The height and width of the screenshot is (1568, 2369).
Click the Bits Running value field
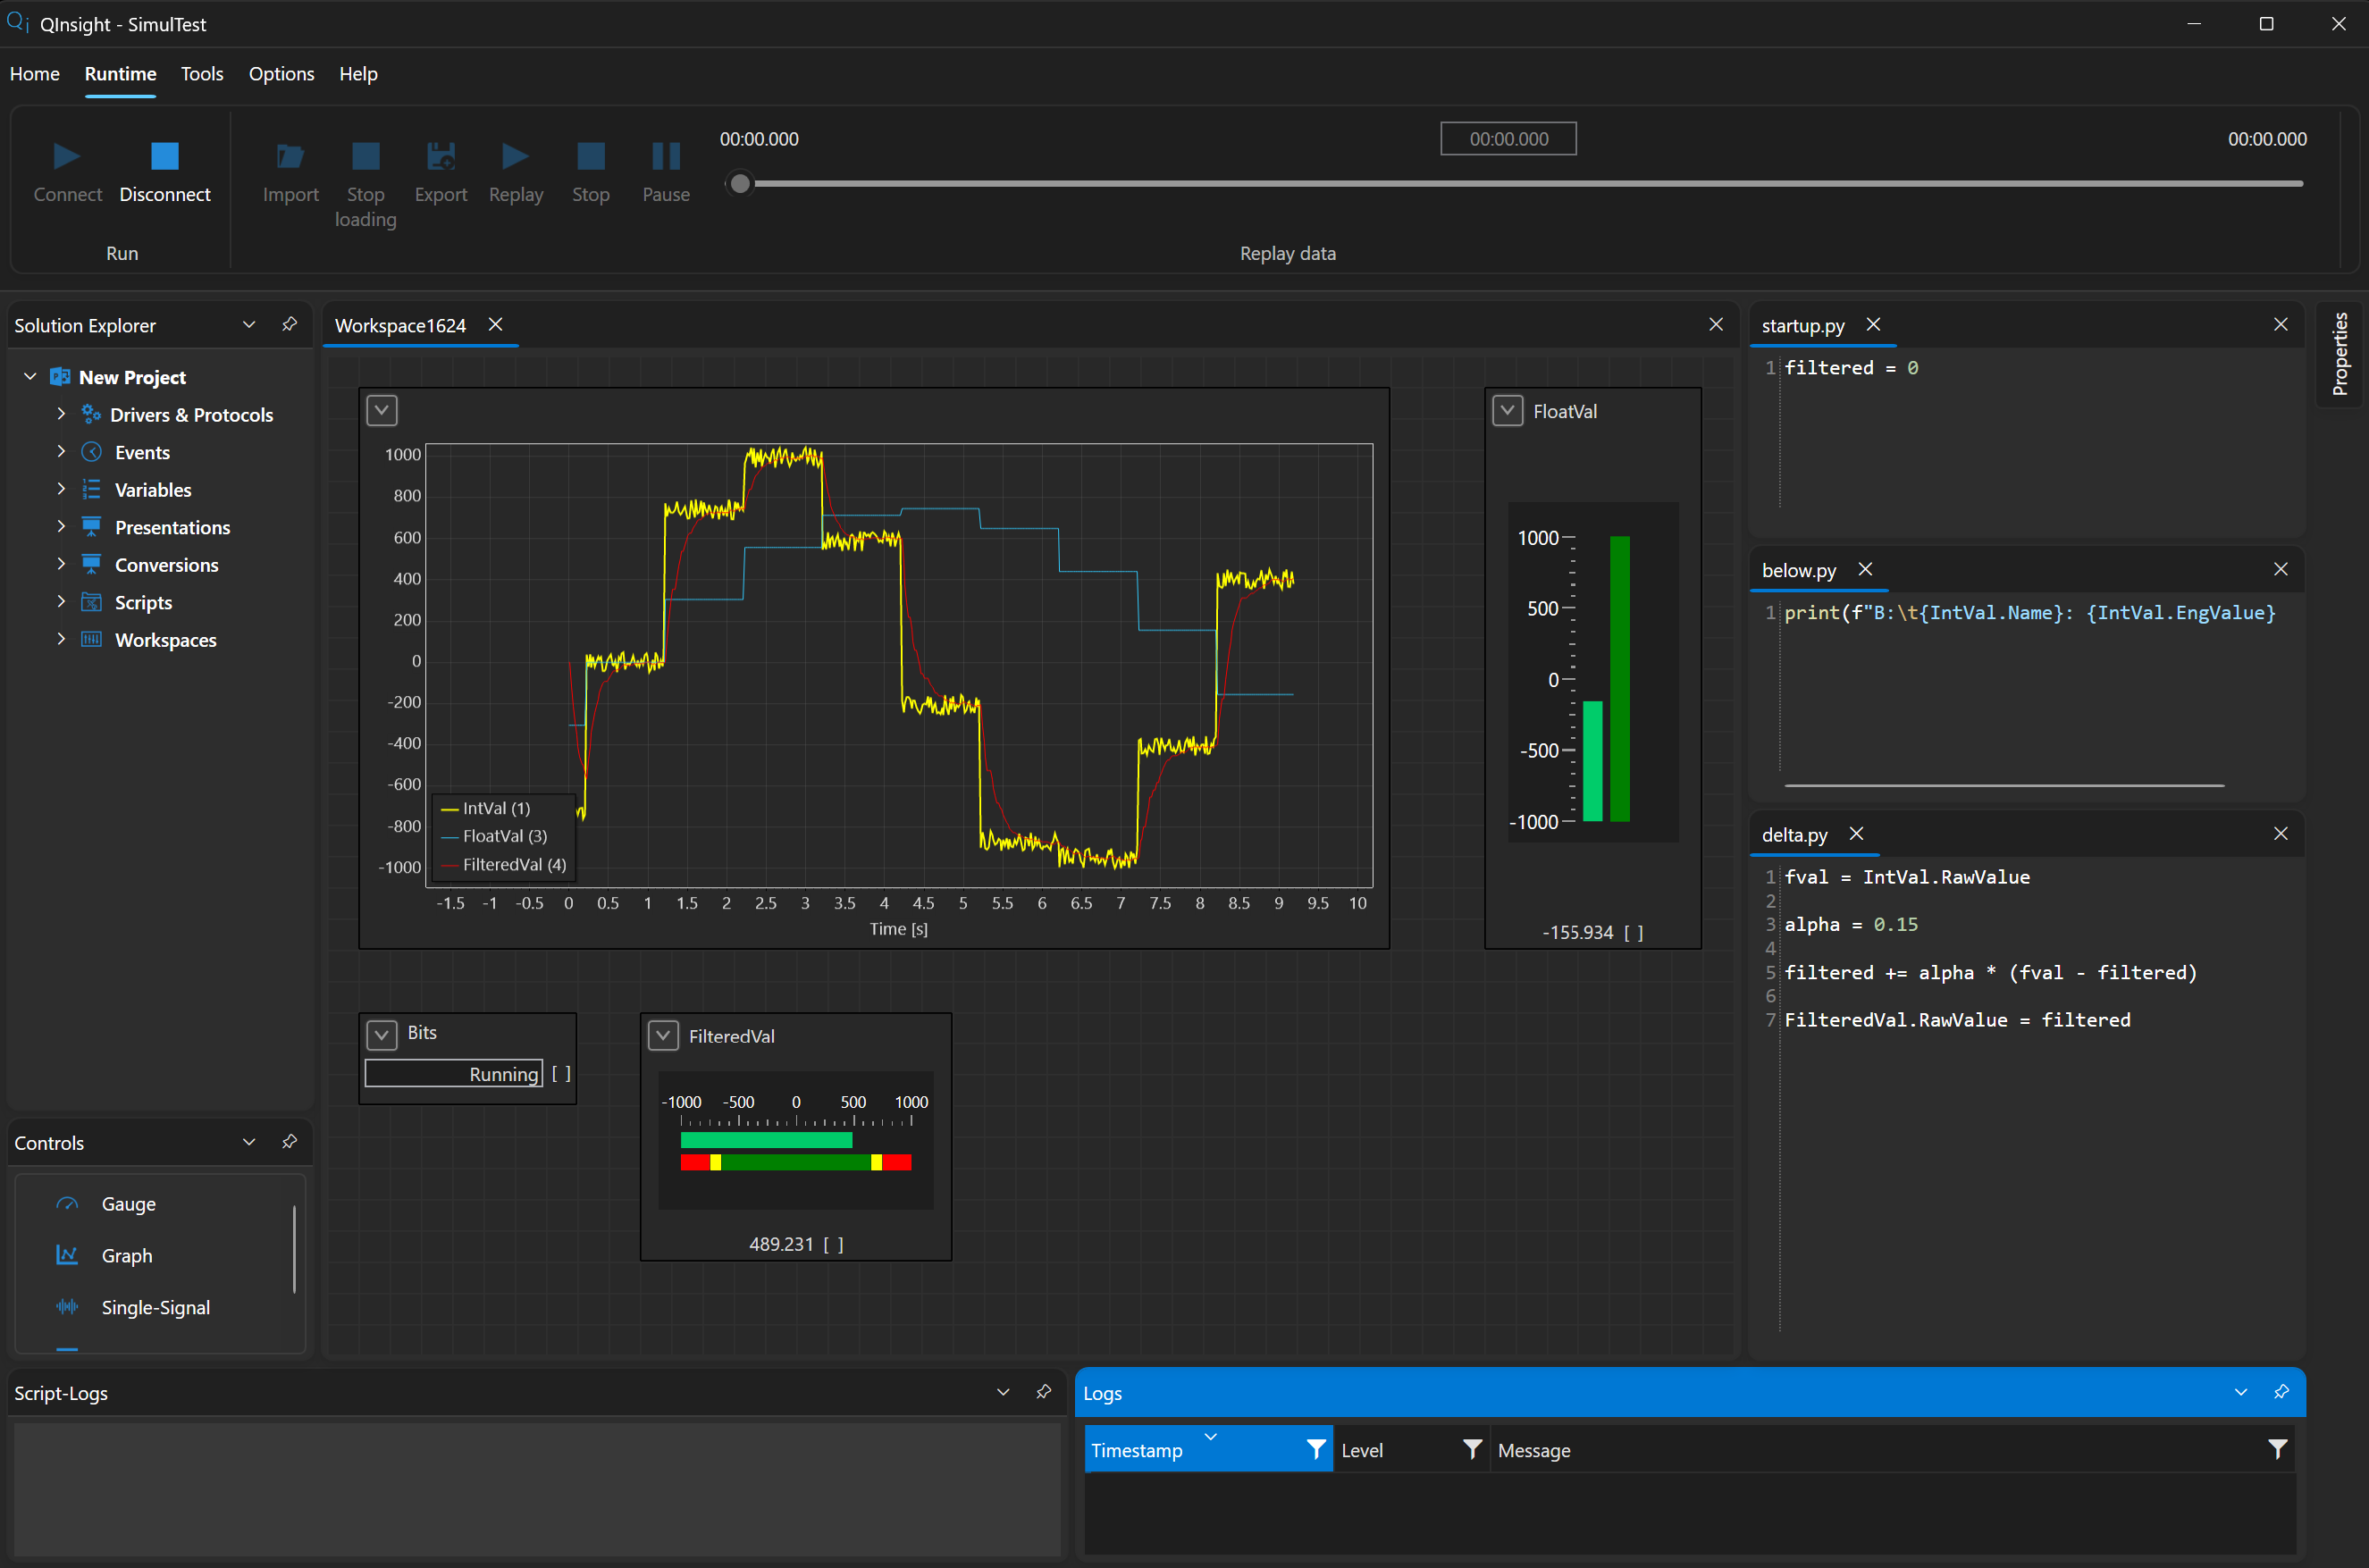pos(454,1074)
